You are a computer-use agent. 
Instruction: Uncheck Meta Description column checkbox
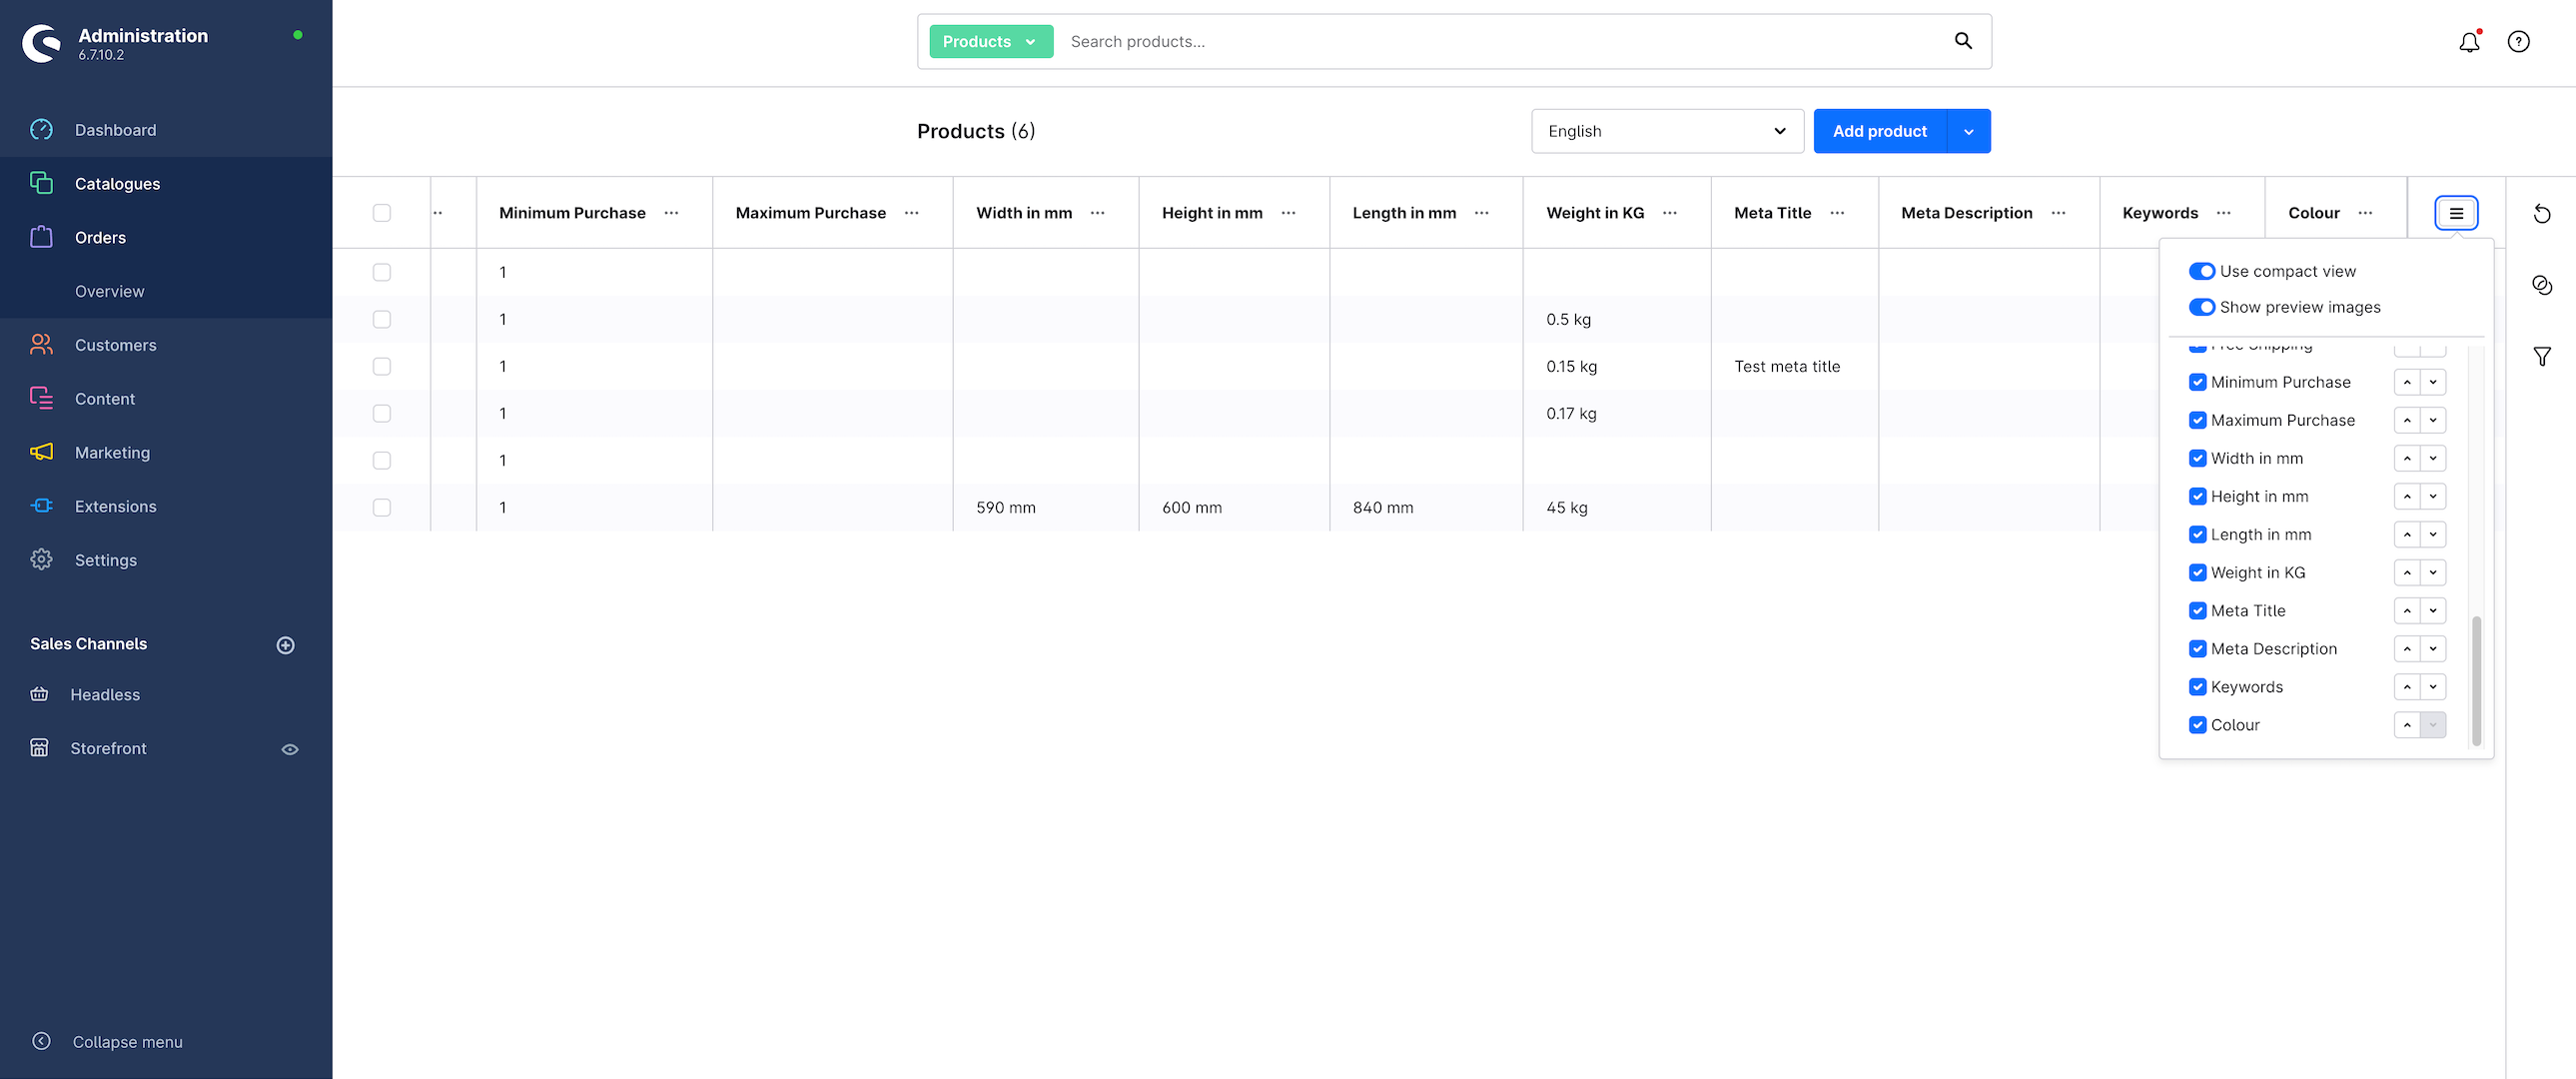coord(2197,648)
